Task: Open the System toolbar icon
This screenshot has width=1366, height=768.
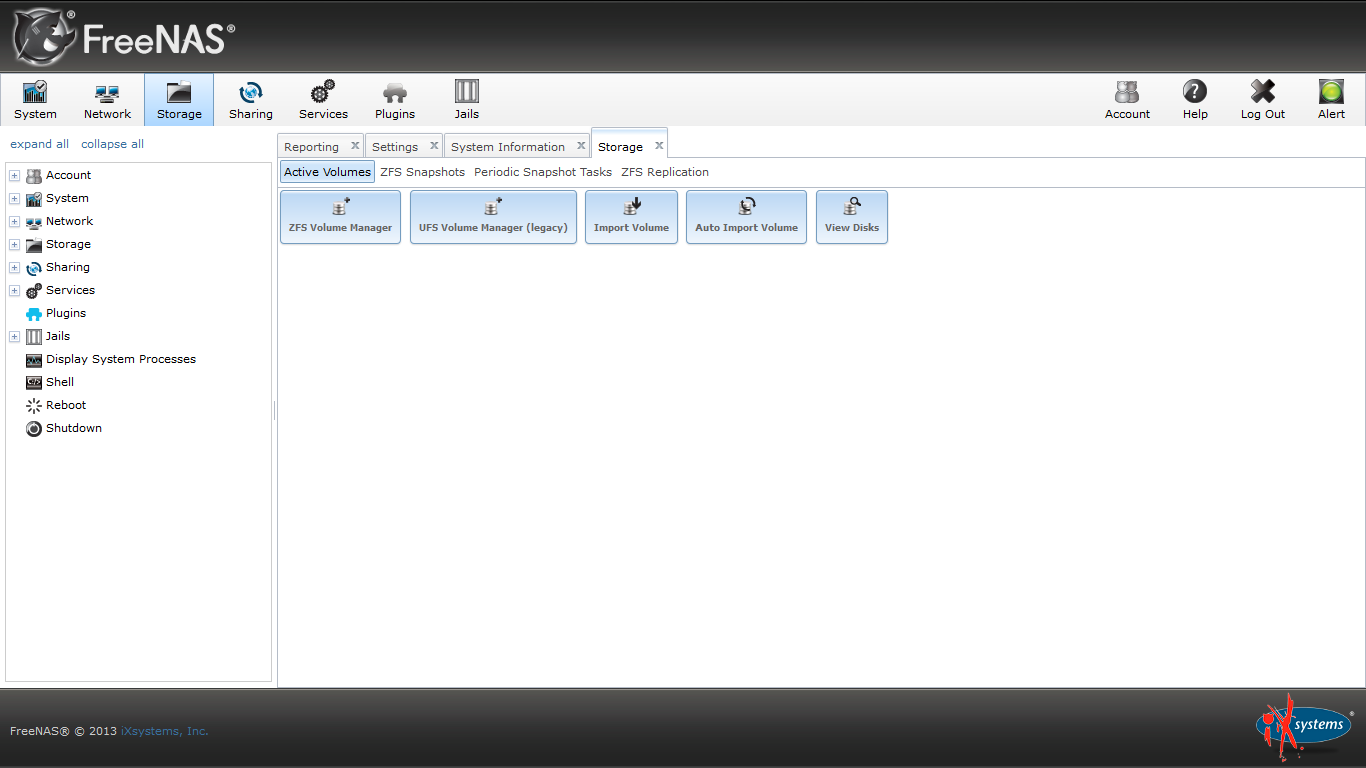Action: pyautogui.click(x=35, y=100)
